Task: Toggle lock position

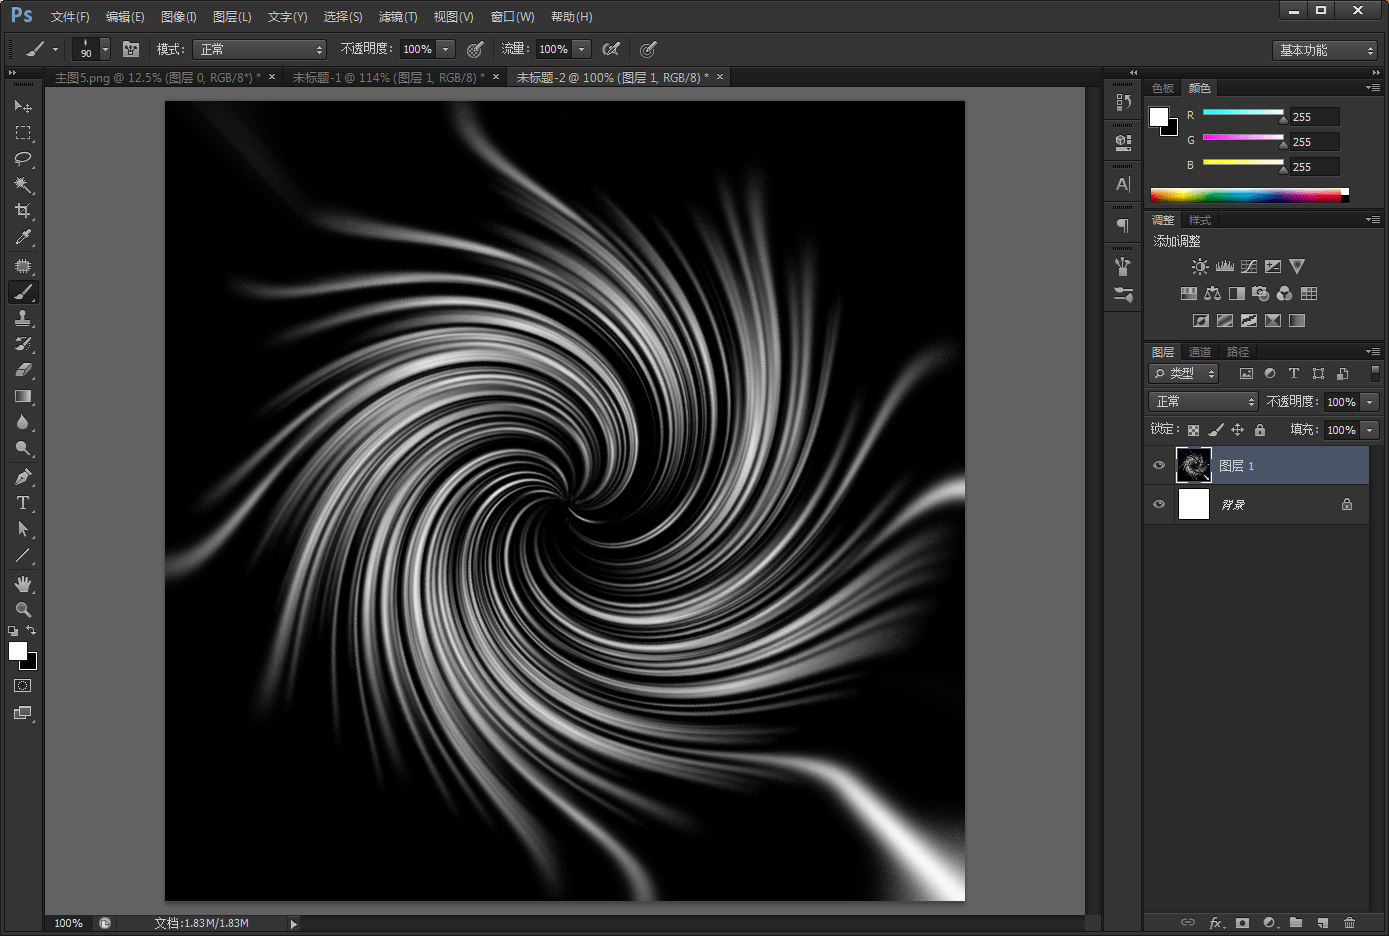Action: (x=1237, y=430)
